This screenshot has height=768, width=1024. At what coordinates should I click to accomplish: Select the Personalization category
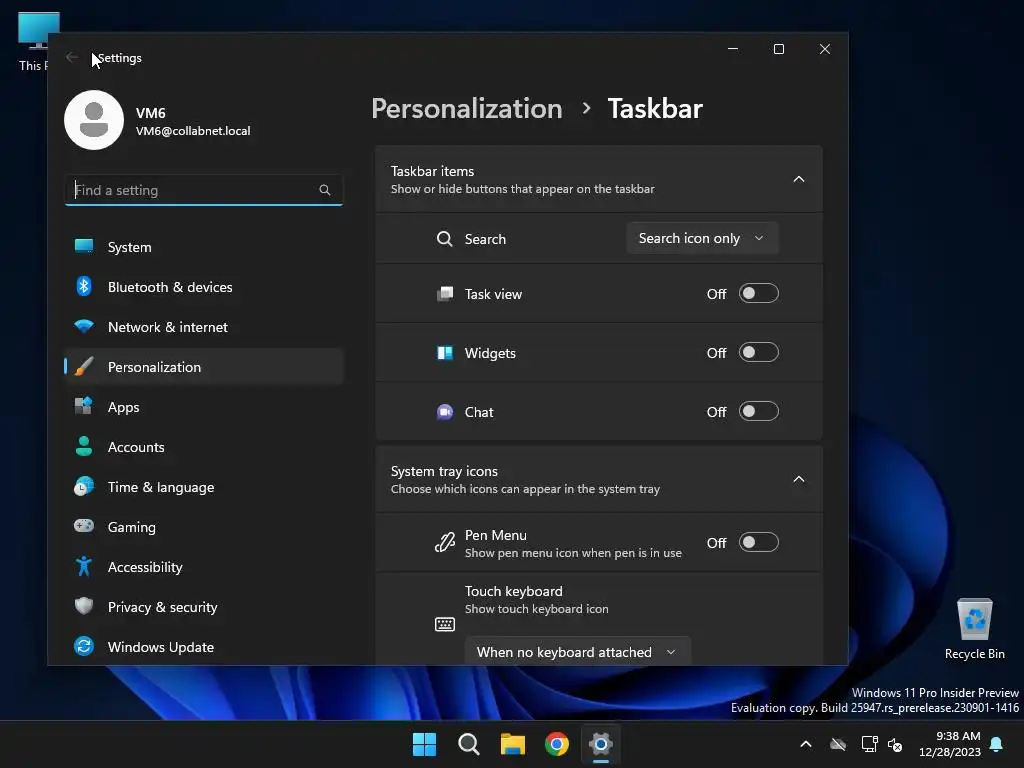(204, 366)
